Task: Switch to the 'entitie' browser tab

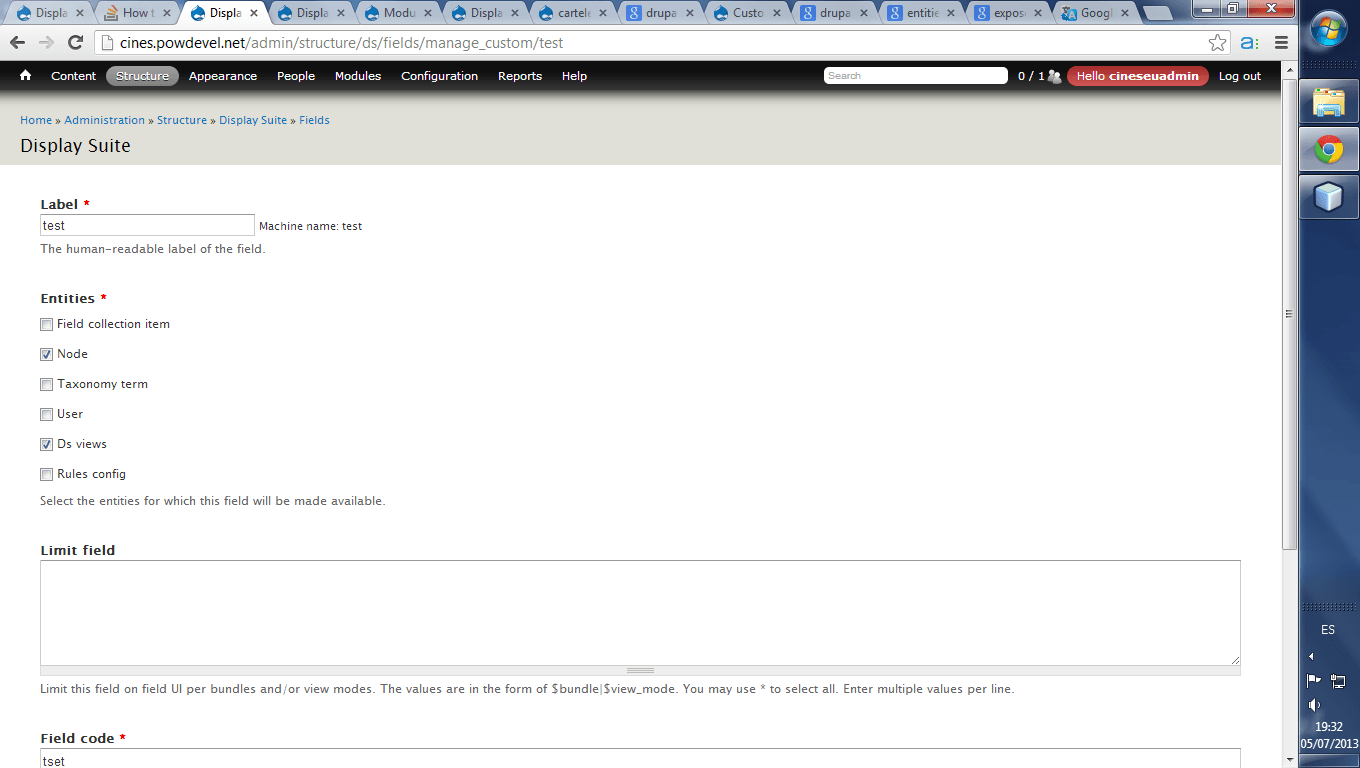Action: [x=922, y=13]
